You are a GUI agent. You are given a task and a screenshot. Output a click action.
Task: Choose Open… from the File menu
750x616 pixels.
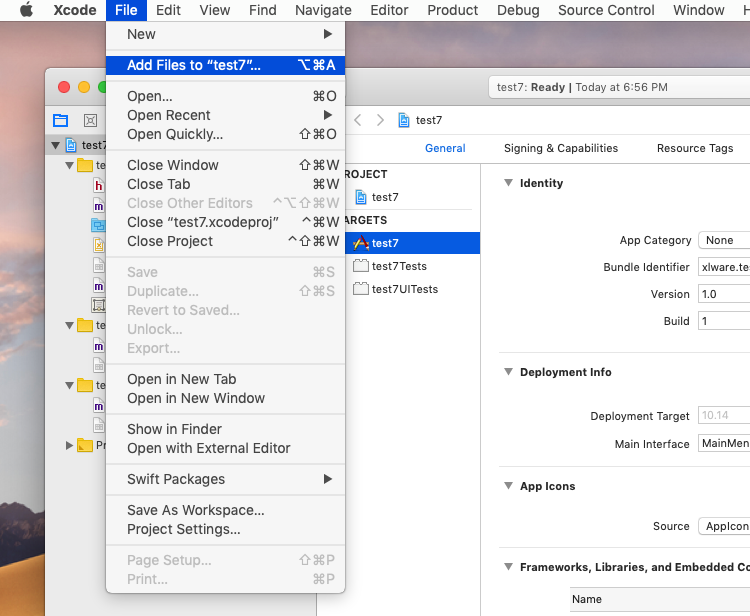pyautogui.click(x=225, y=96)
